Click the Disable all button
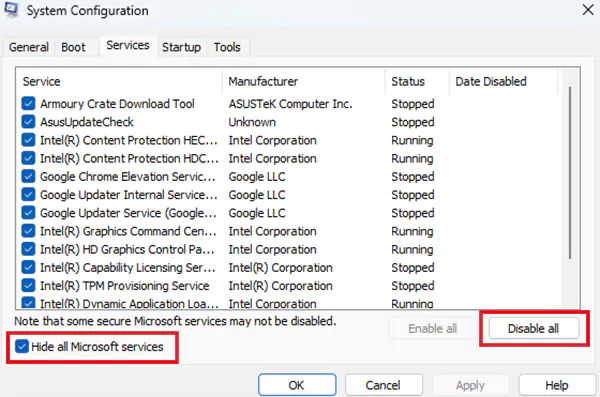This screenshot has width=600, height=397. 533,328
